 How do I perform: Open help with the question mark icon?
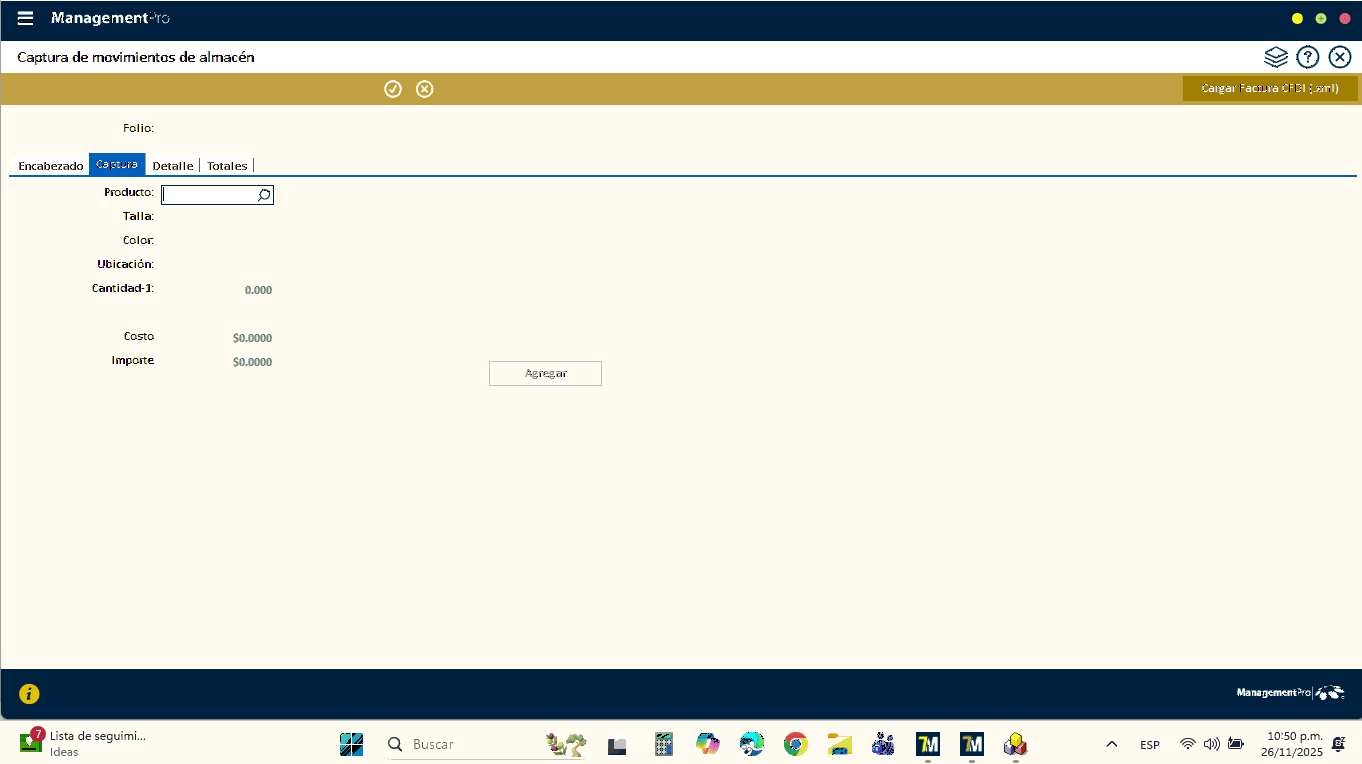[x=1308, y=57]
